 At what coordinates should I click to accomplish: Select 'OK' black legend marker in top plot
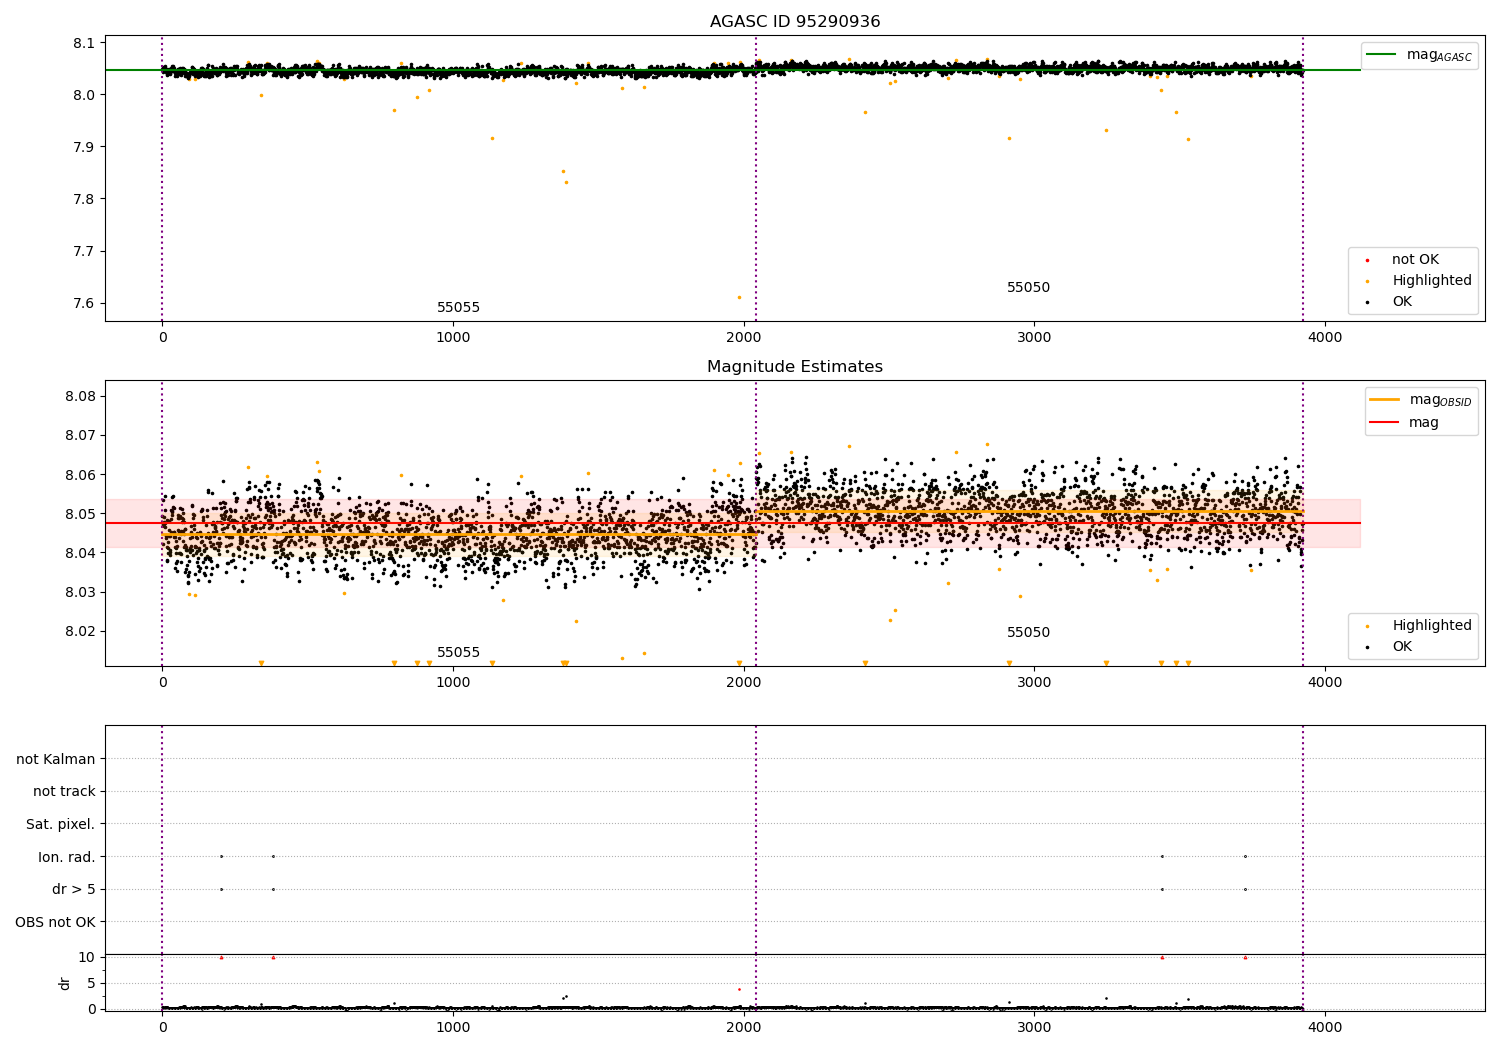pyautogui.click(x=1368, y=302)
